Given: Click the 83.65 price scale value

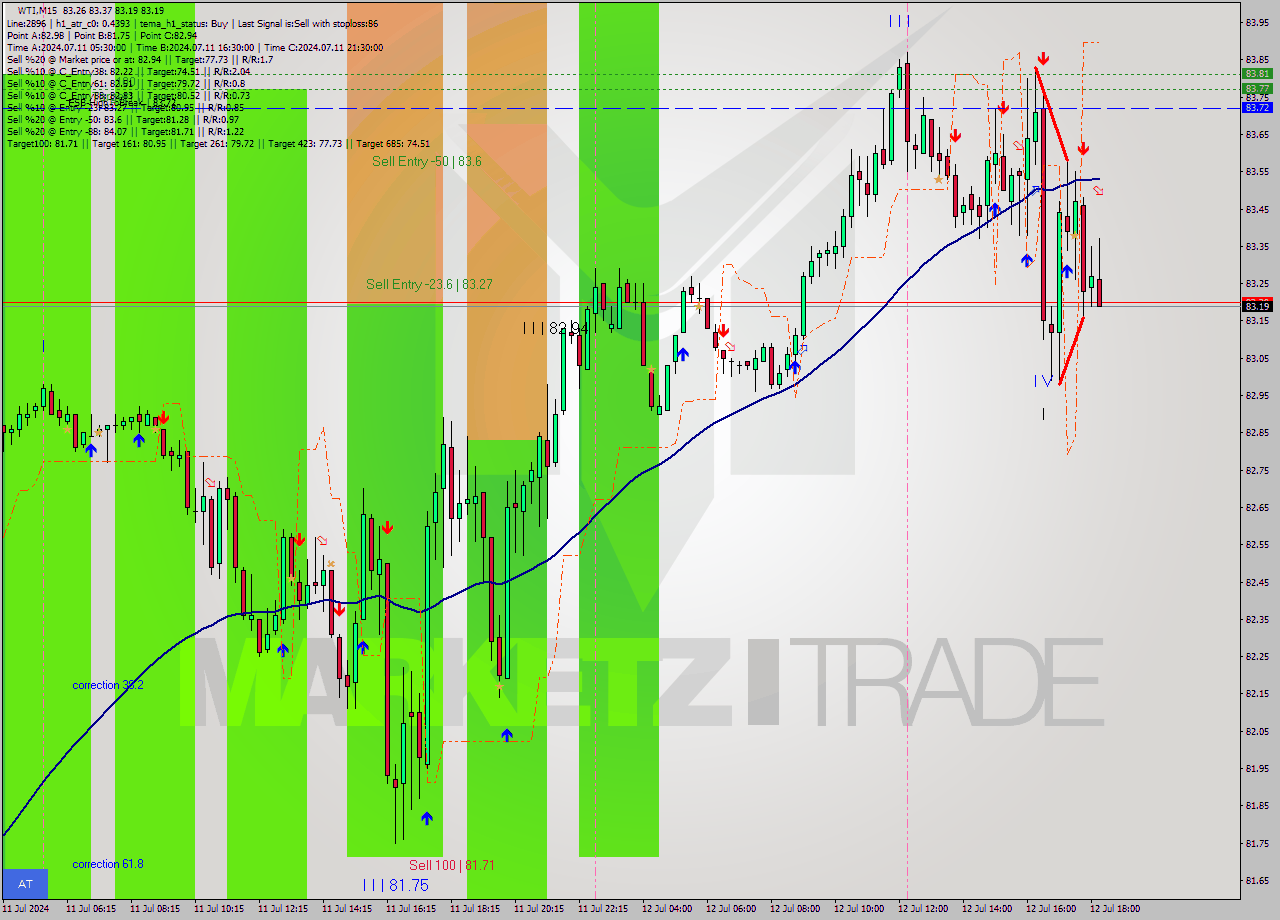Looking at the screenshot, I should [x=1257, y=134].
